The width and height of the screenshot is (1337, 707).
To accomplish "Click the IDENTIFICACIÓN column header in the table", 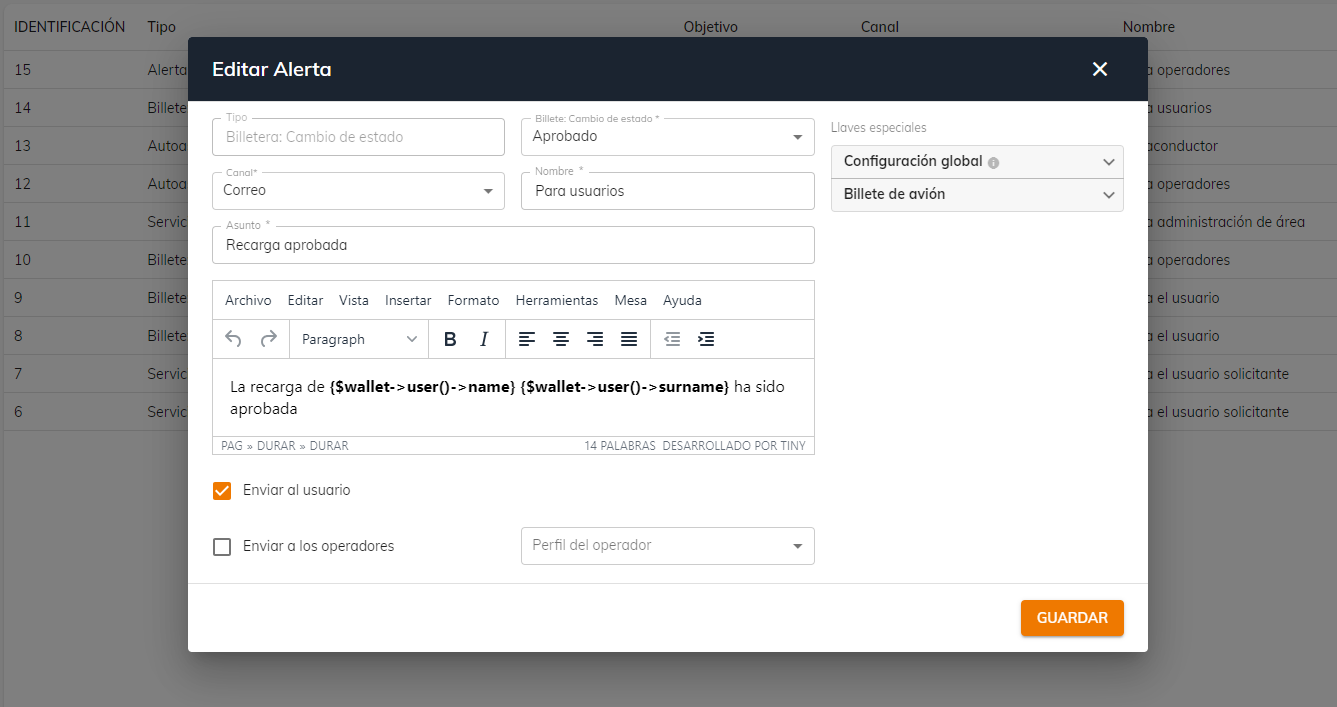I will coord(69,27).
